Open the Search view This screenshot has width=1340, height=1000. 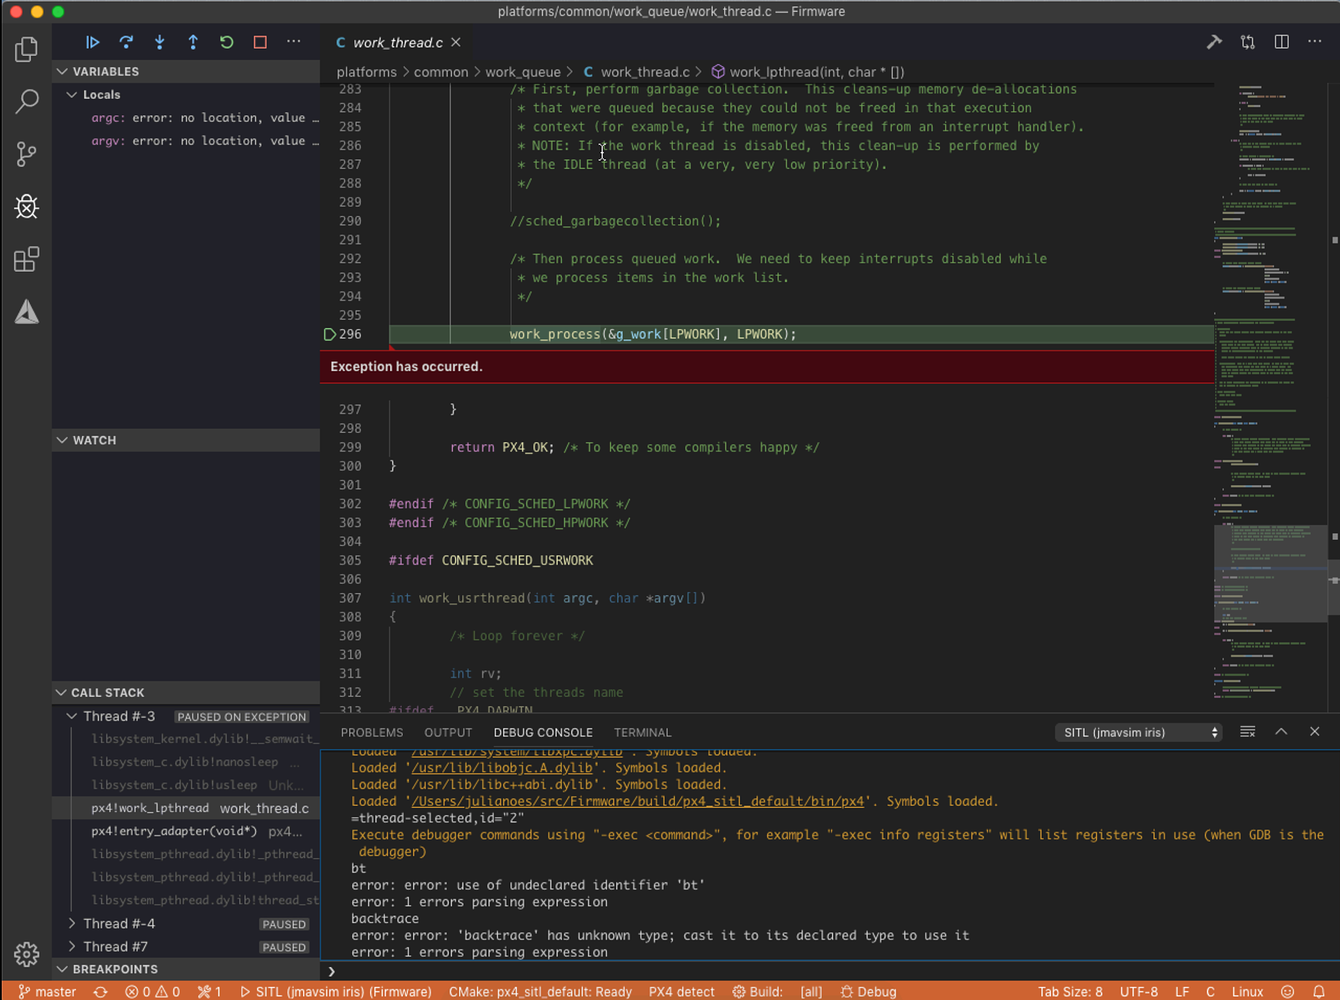point(26,101)
